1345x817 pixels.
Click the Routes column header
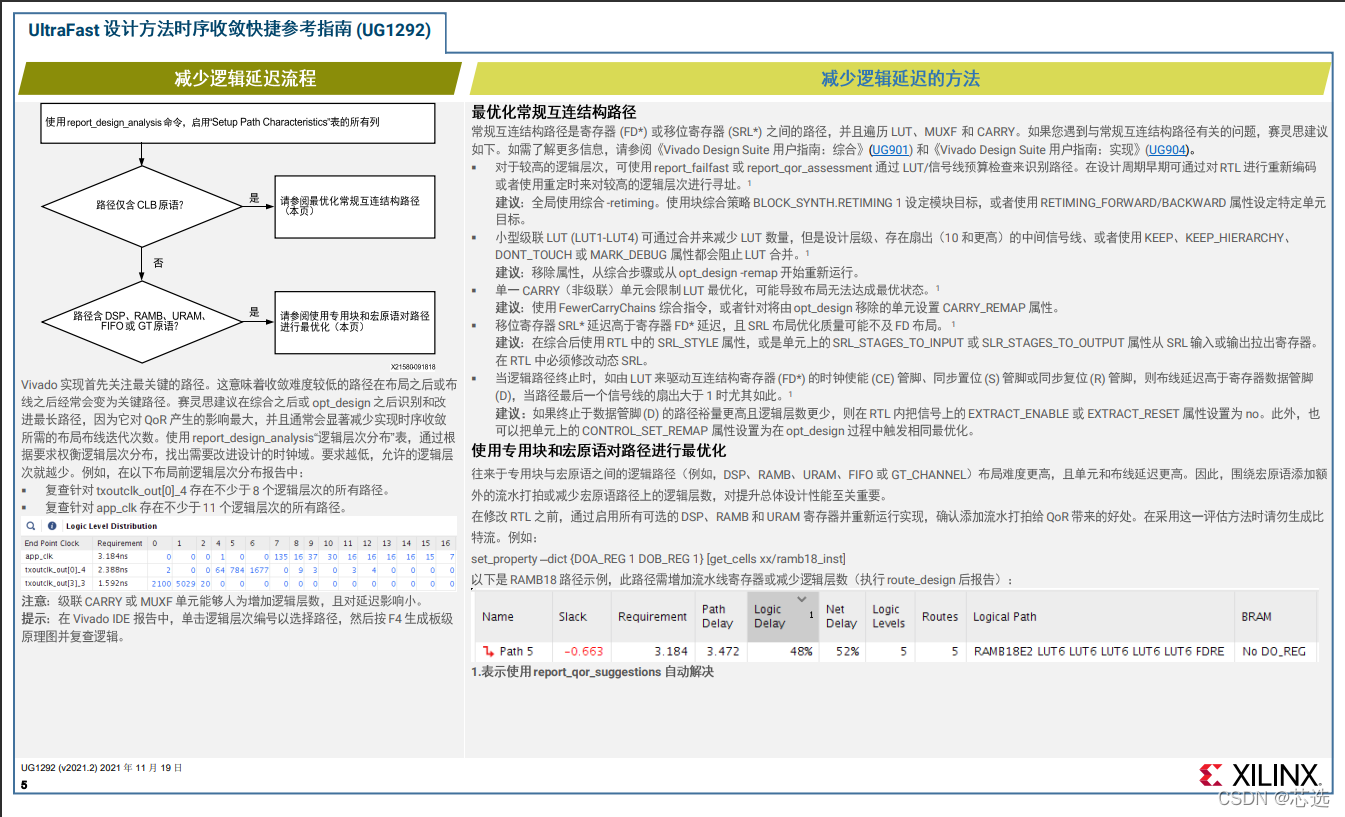940,617
